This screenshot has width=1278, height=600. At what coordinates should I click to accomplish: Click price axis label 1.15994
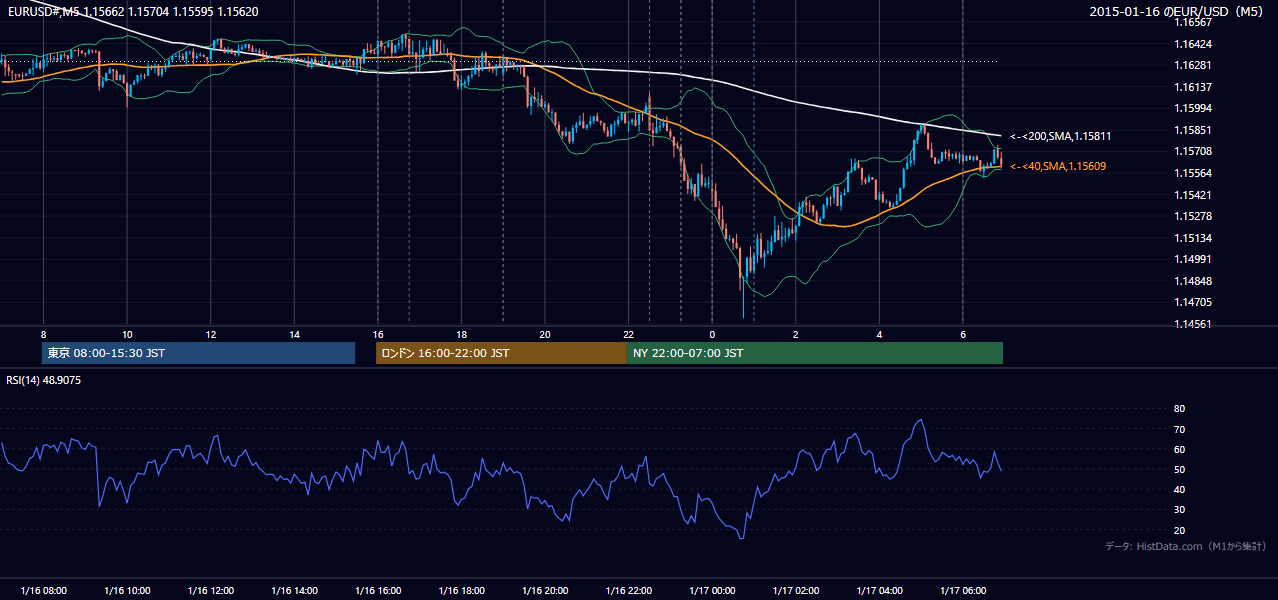click(1193, 108)
